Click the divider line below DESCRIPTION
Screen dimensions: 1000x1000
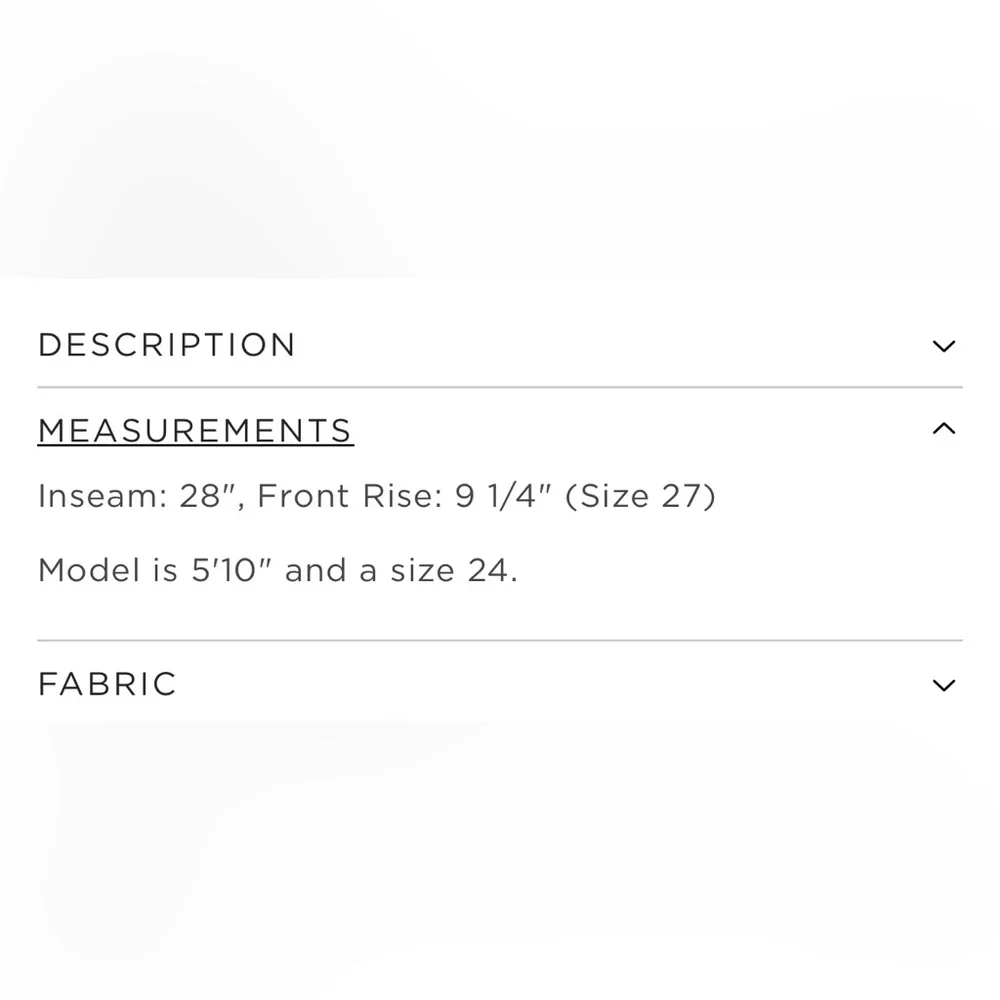point(500,387)
